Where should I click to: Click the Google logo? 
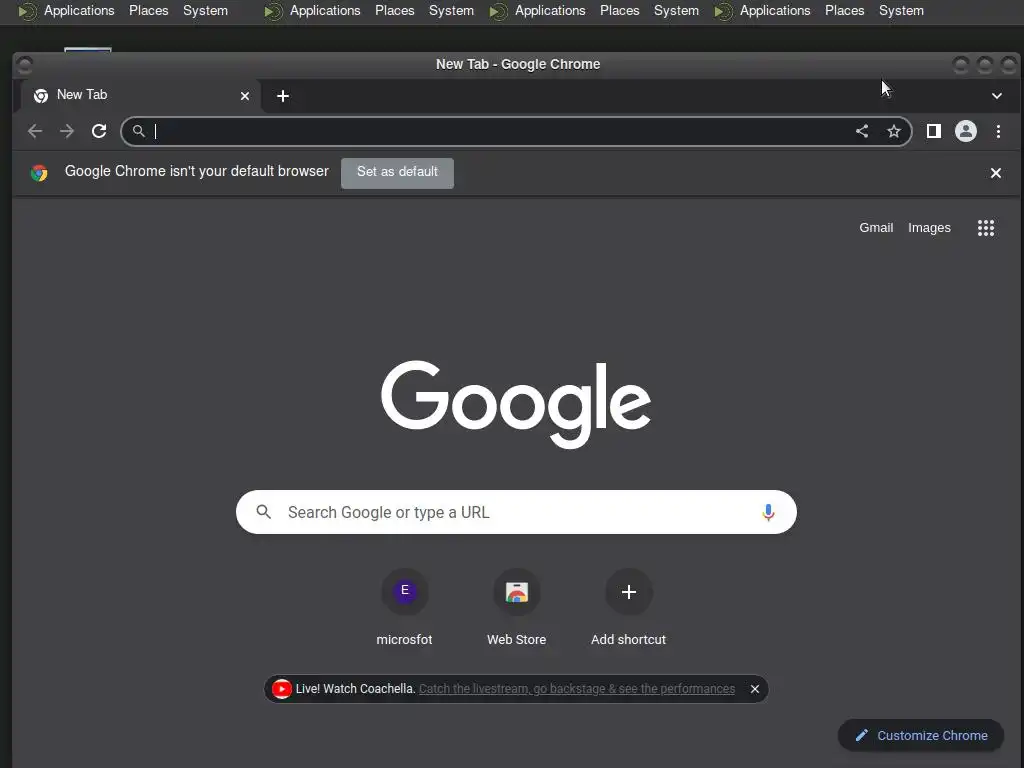point(516,404)
